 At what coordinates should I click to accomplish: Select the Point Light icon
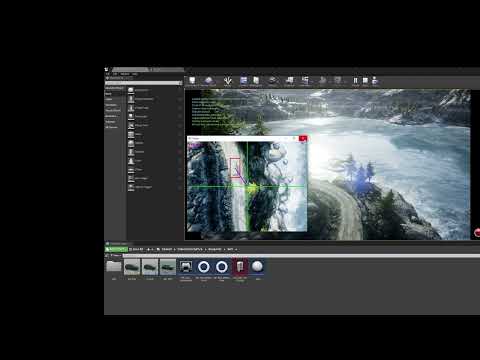coord(131,117)
